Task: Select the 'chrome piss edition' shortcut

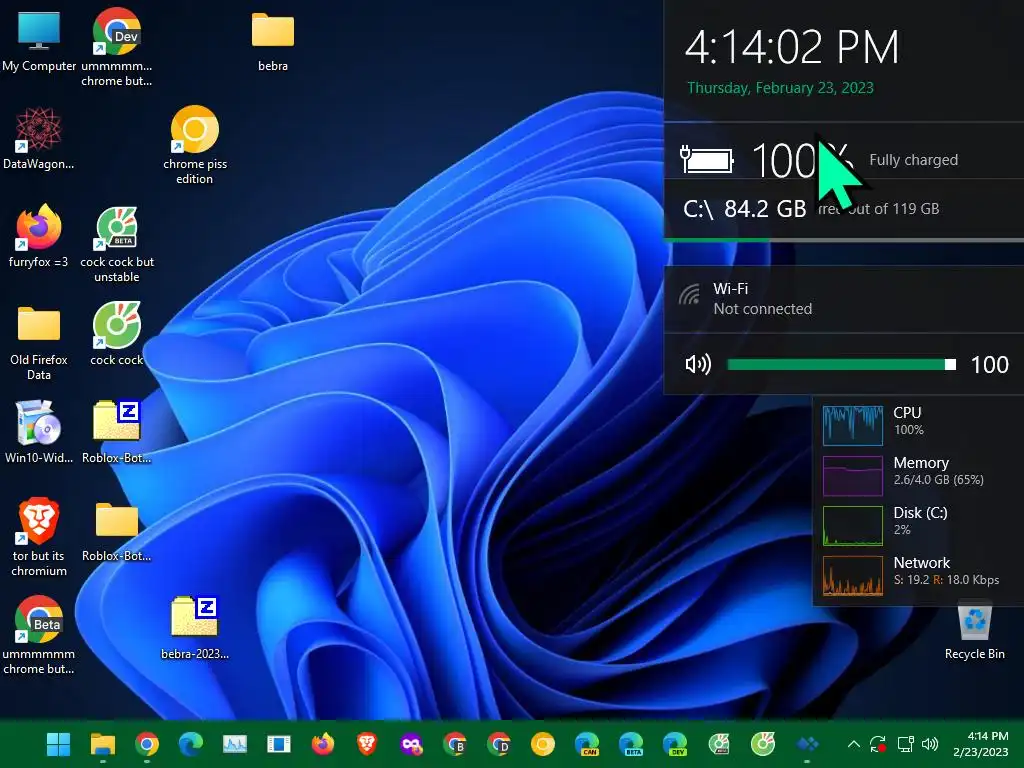Action: pyautogui.click(x=195, y=145)
